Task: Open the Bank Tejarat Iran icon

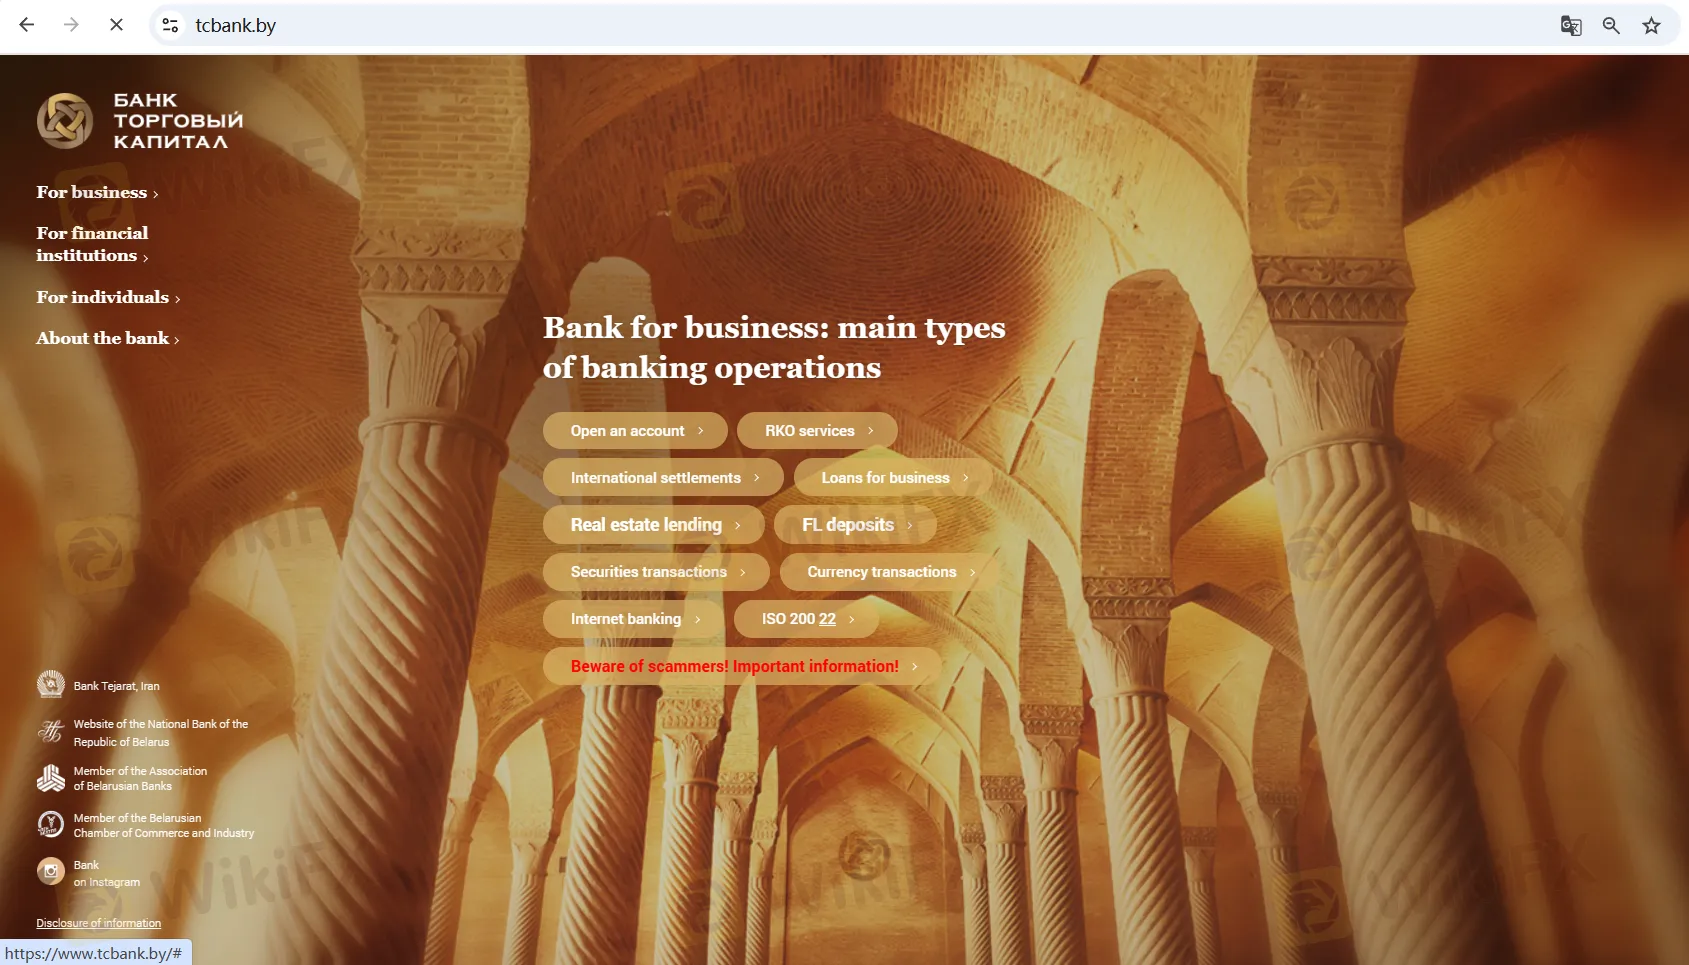Action: 51,685
